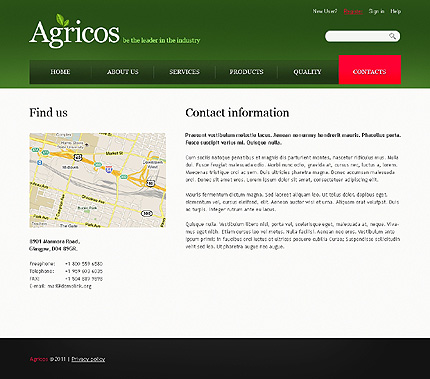Click the Agricos logo text
The height and width of the screenshot is (379, 430).
pyautogui.click(x=74, y=33)
